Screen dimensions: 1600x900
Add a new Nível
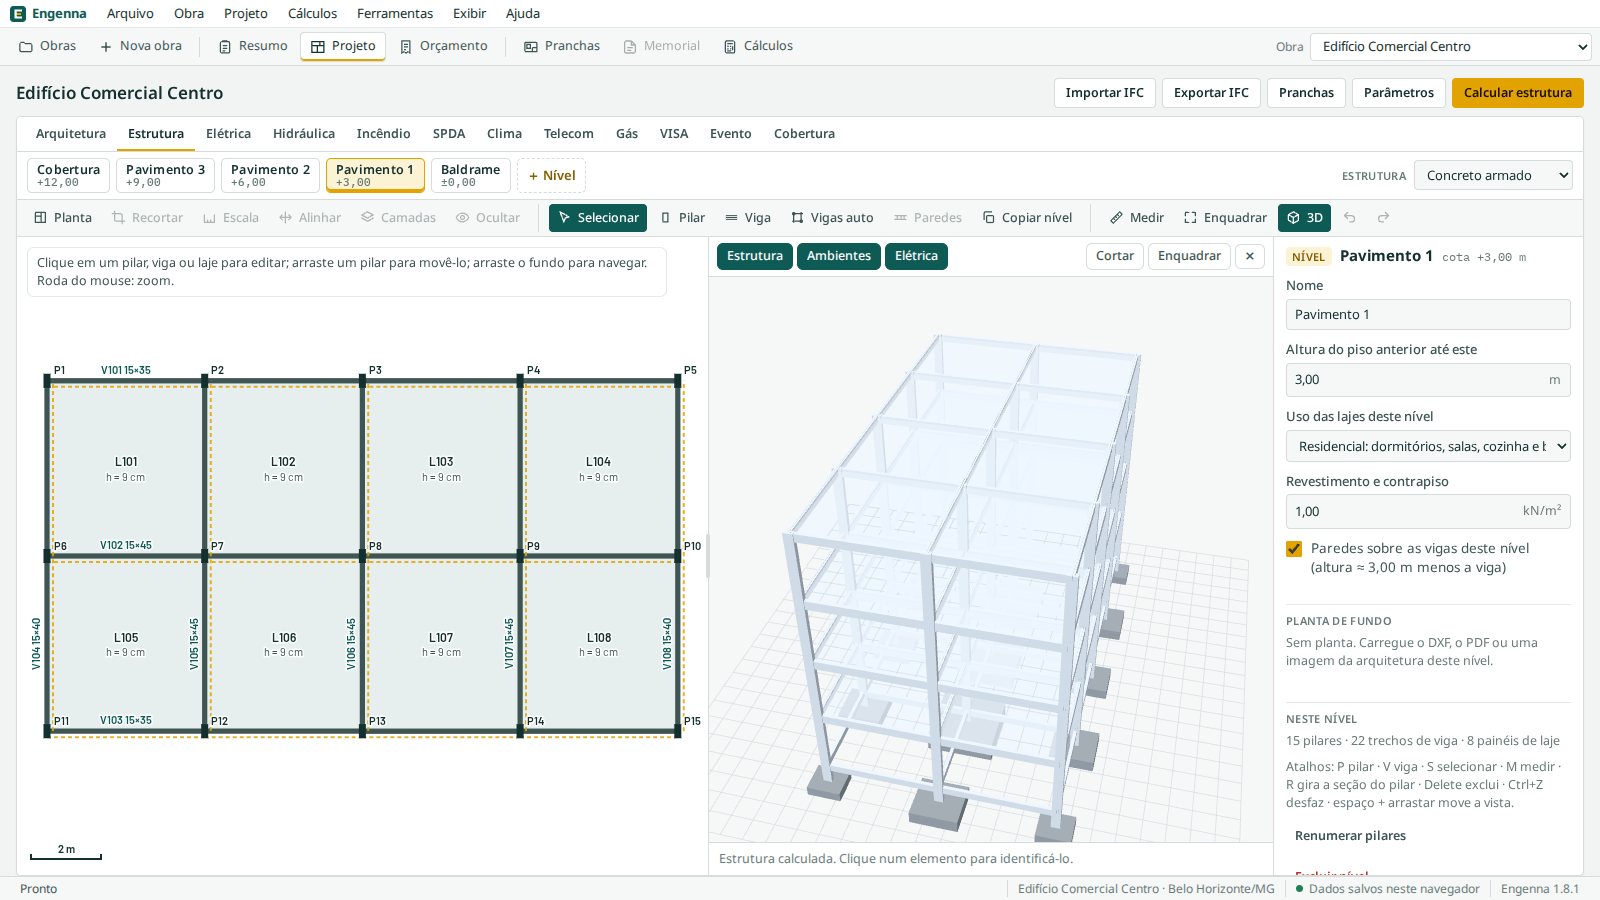[552, 176]
